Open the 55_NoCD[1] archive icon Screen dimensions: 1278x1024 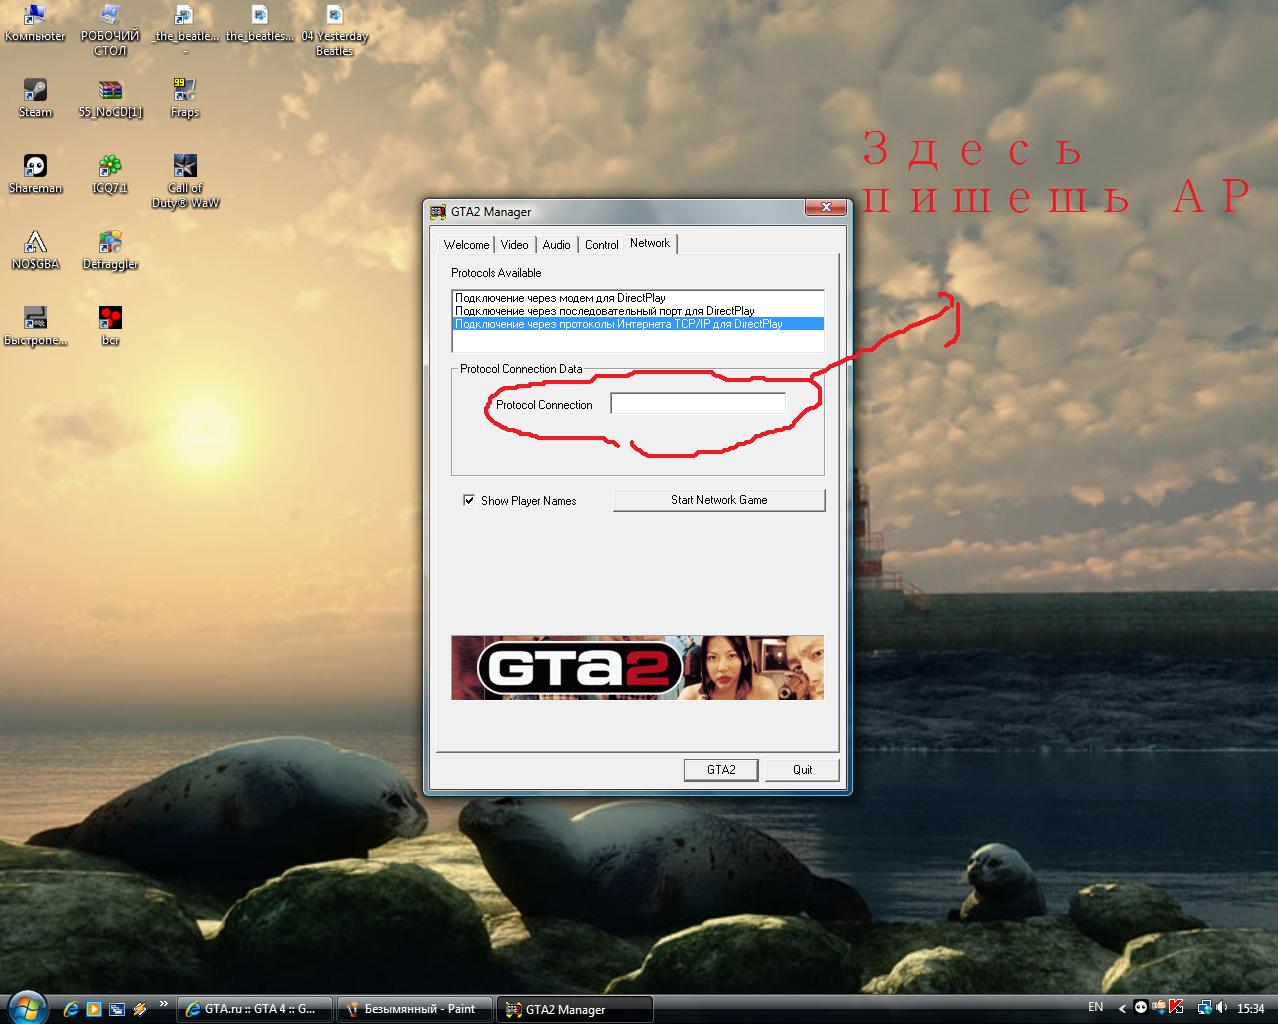110,98
